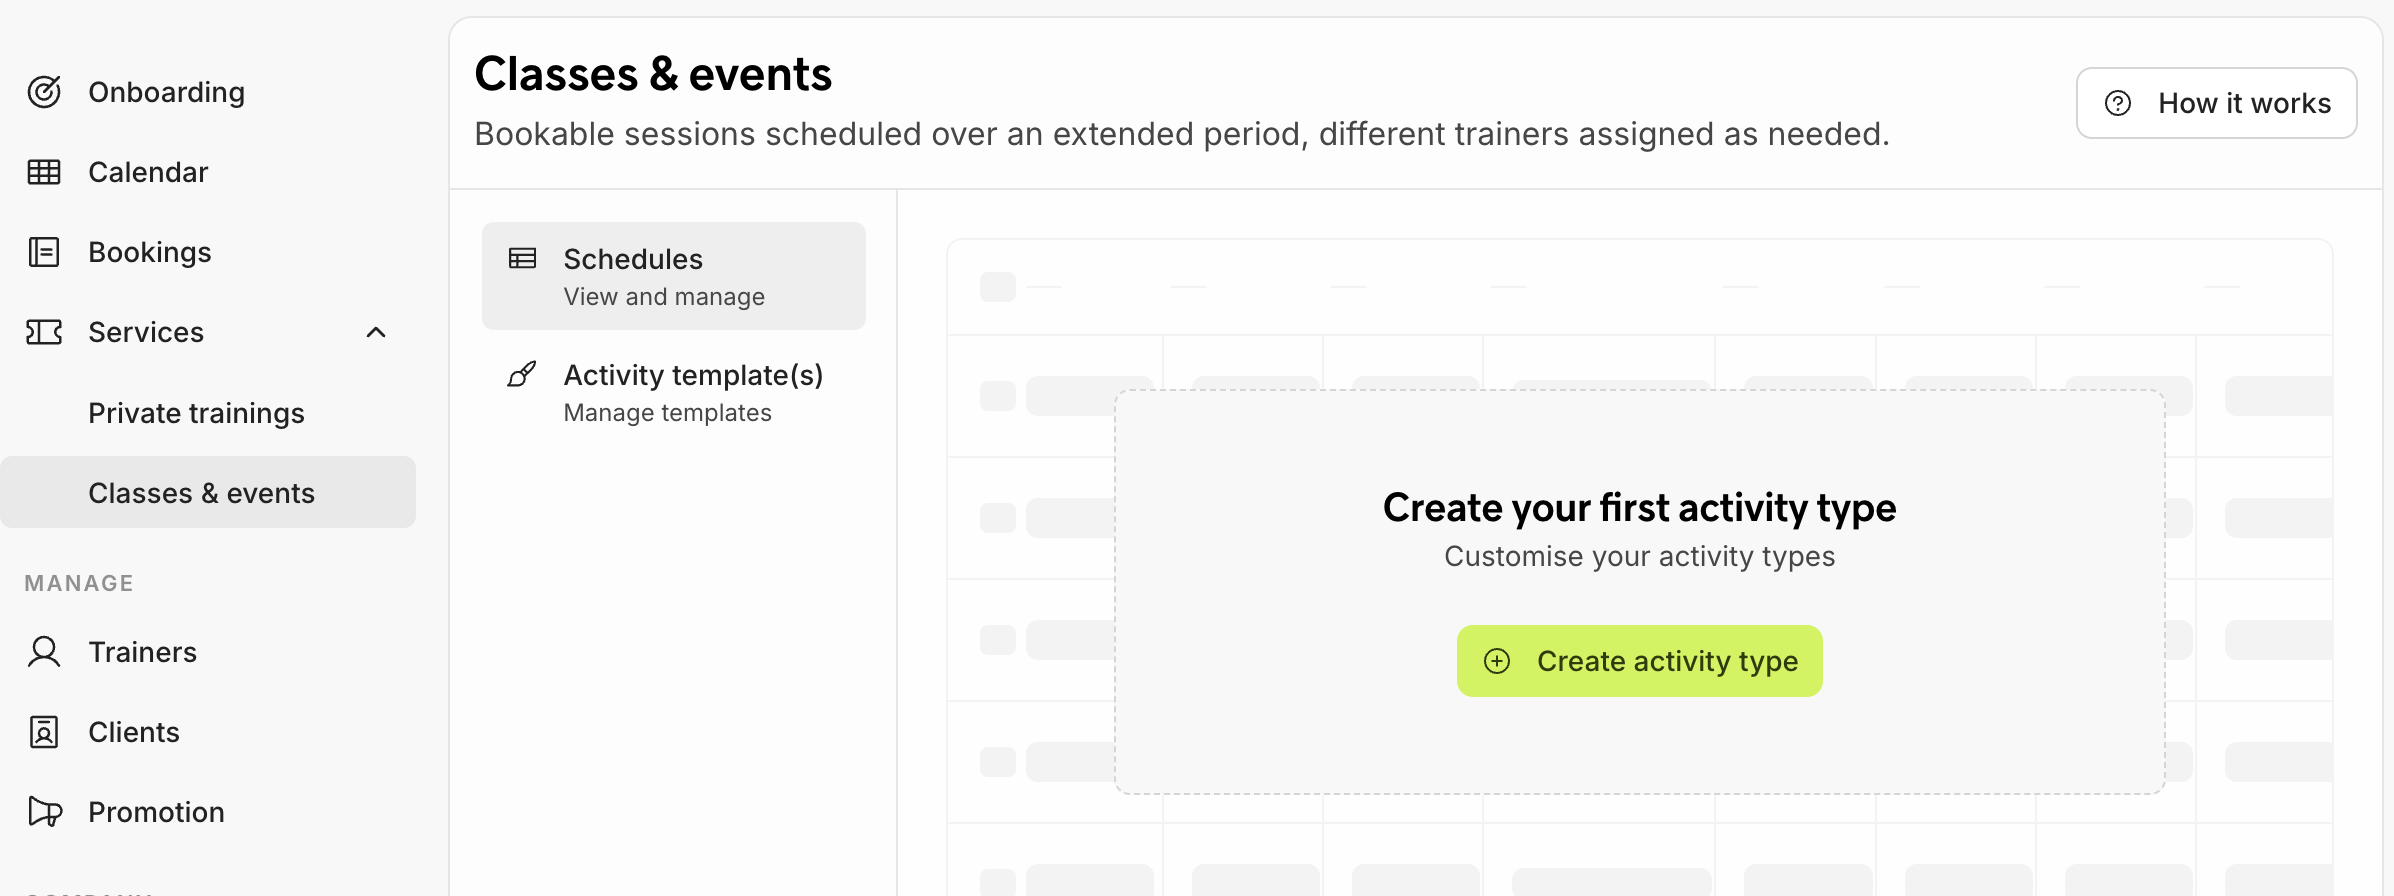Screen dimensions: 2394x896
Task: Open Private trainings under Services
Action: coord(196,413)
